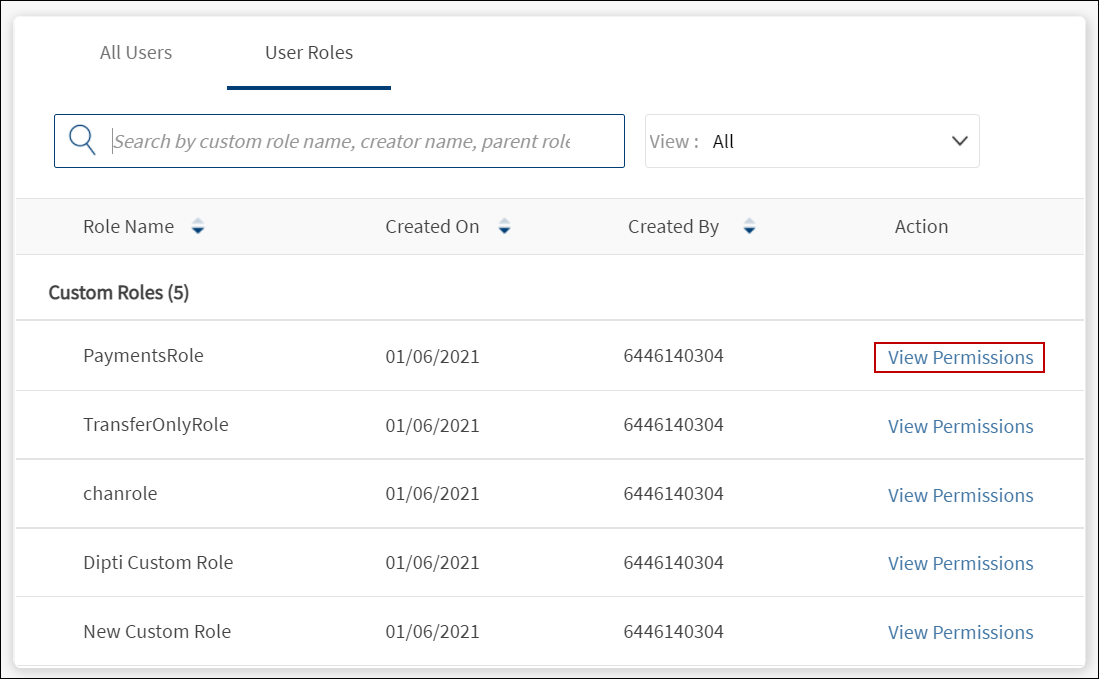
Task: View Permissions for TransferOnlyRole
Action: pyautogui.click(x=960, y=426)
